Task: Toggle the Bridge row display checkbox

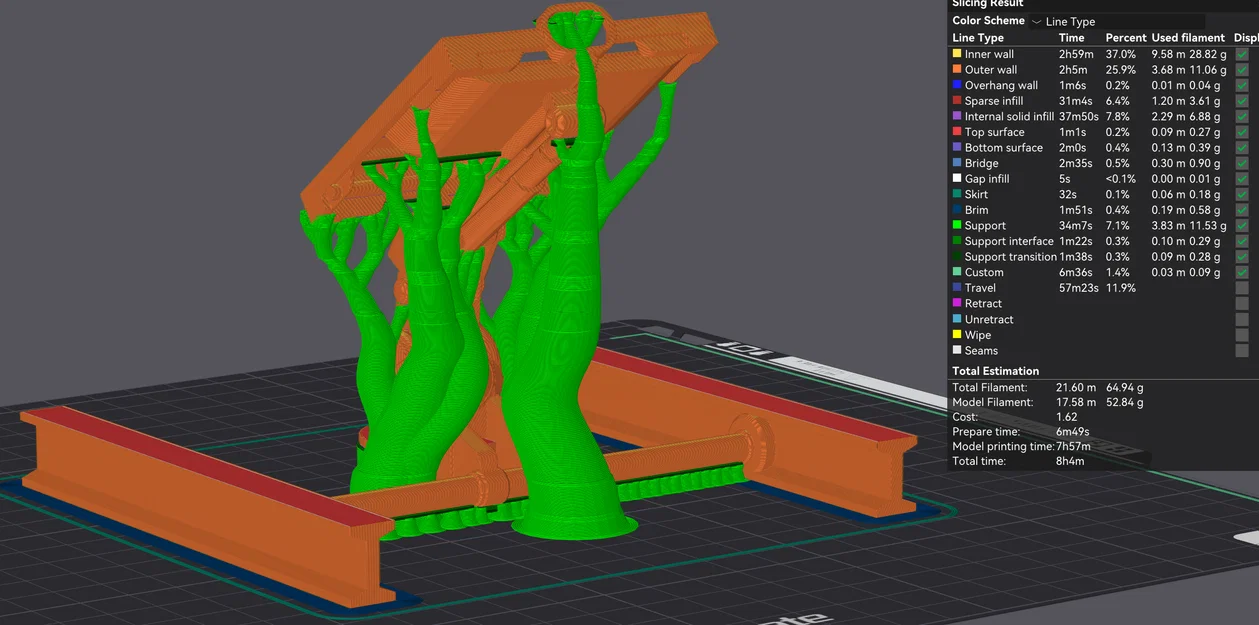Action: pyautogui.click(x=1241, y=163)
